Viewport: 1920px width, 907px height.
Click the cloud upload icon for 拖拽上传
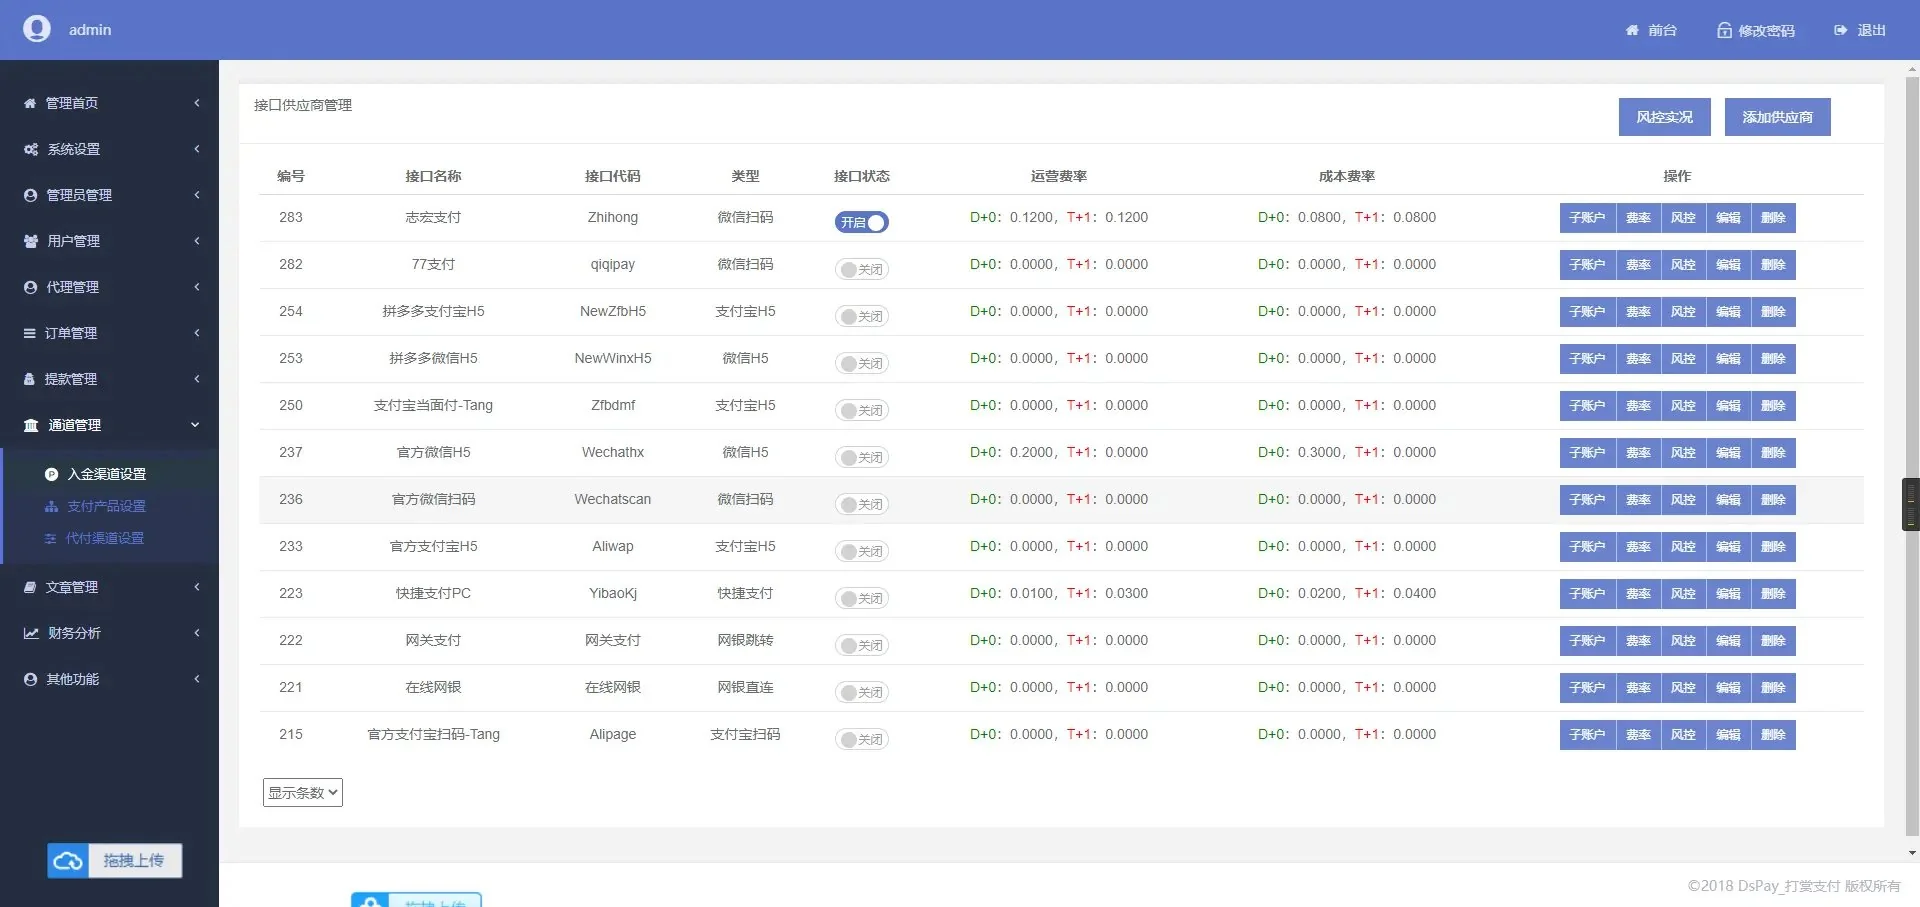coord(68,861)
